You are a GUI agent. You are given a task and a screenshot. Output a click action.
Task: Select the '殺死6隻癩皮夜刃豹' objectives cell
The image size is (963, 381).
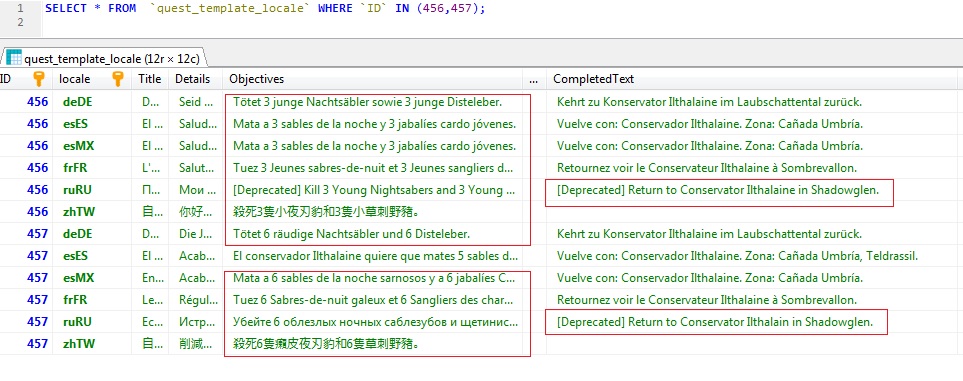(372, 344)
